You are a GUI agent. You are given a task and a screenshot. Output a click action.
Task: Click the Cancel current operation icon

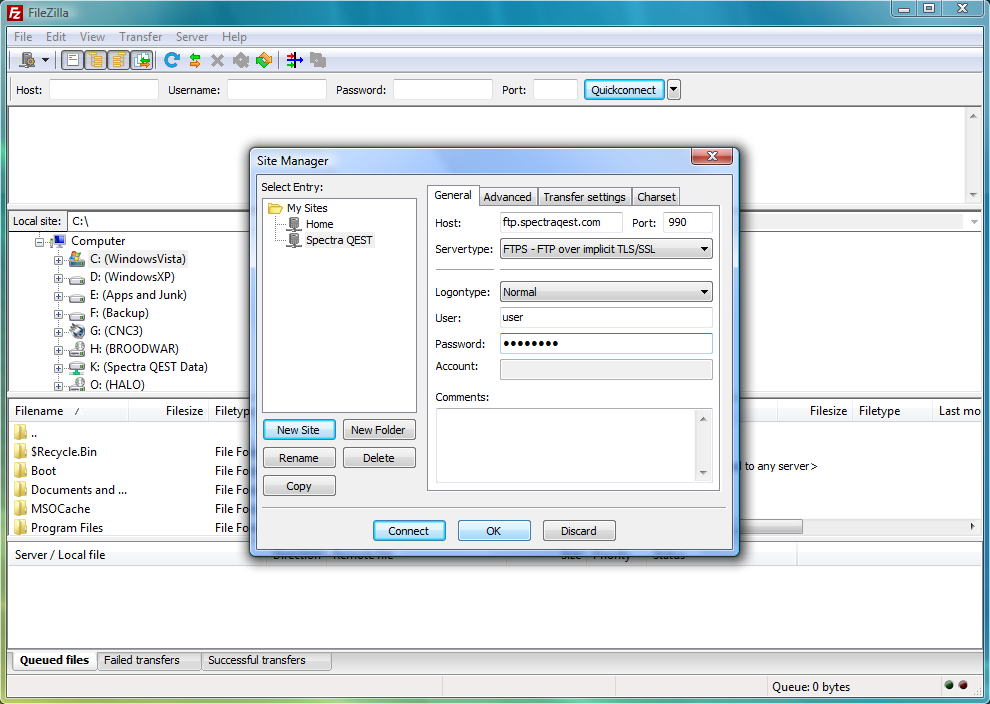click(217, 60)
